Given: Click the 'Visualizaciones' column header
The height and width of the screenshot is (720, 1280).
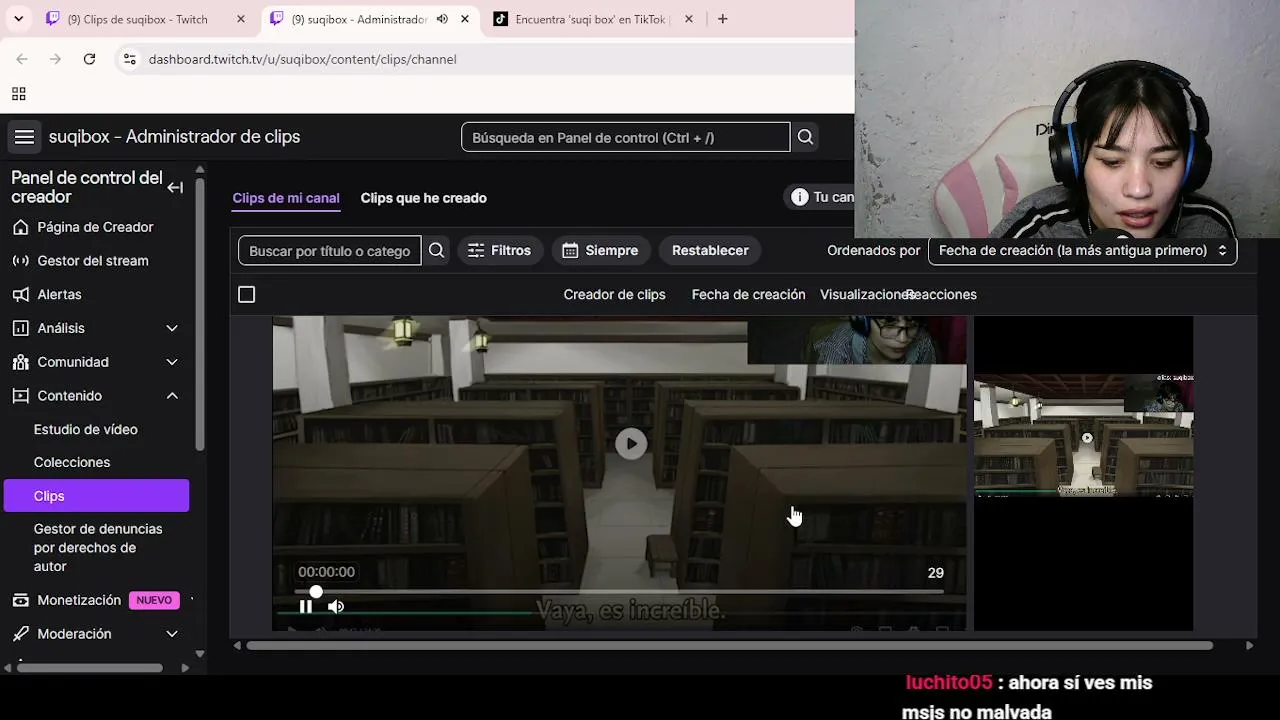Looking at the screenshot, I should tap(864, 294).
